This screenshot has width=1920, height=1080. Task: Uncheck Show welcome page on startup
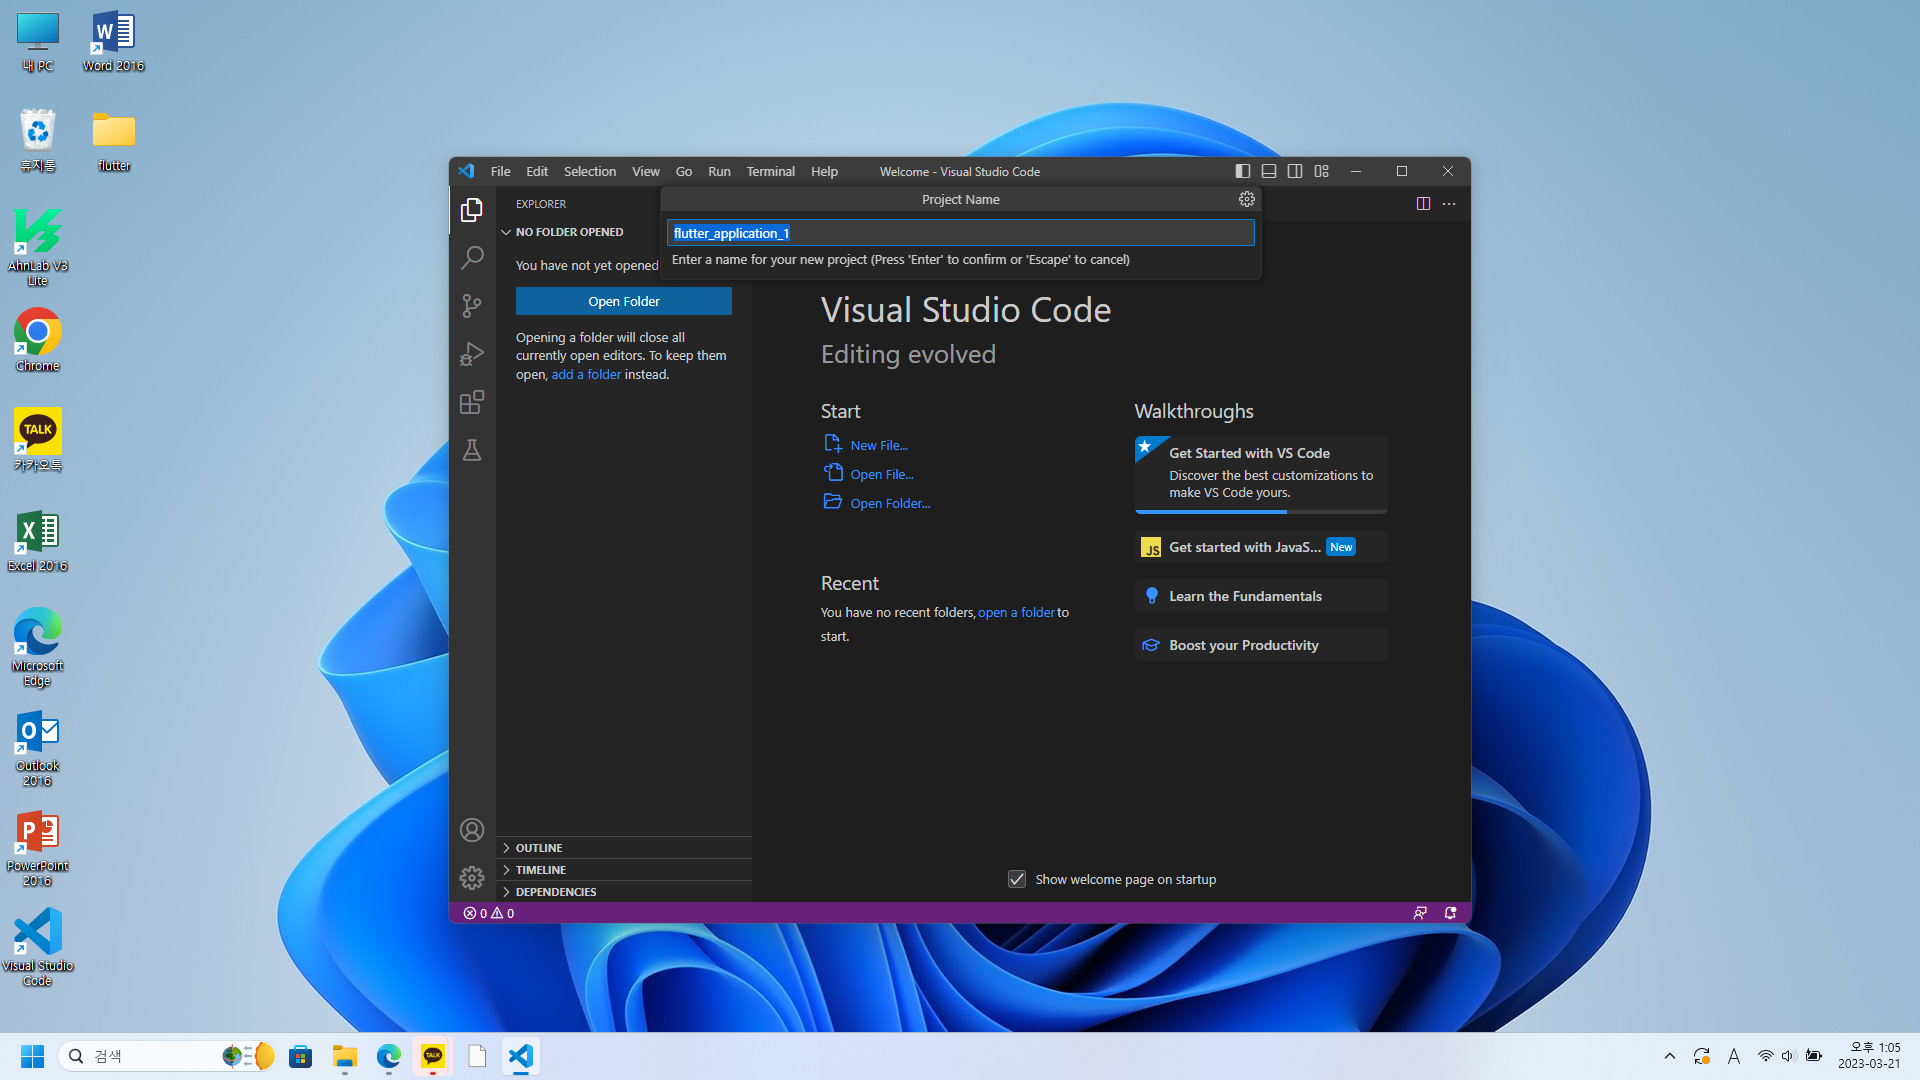click(x=1017, y=879)
